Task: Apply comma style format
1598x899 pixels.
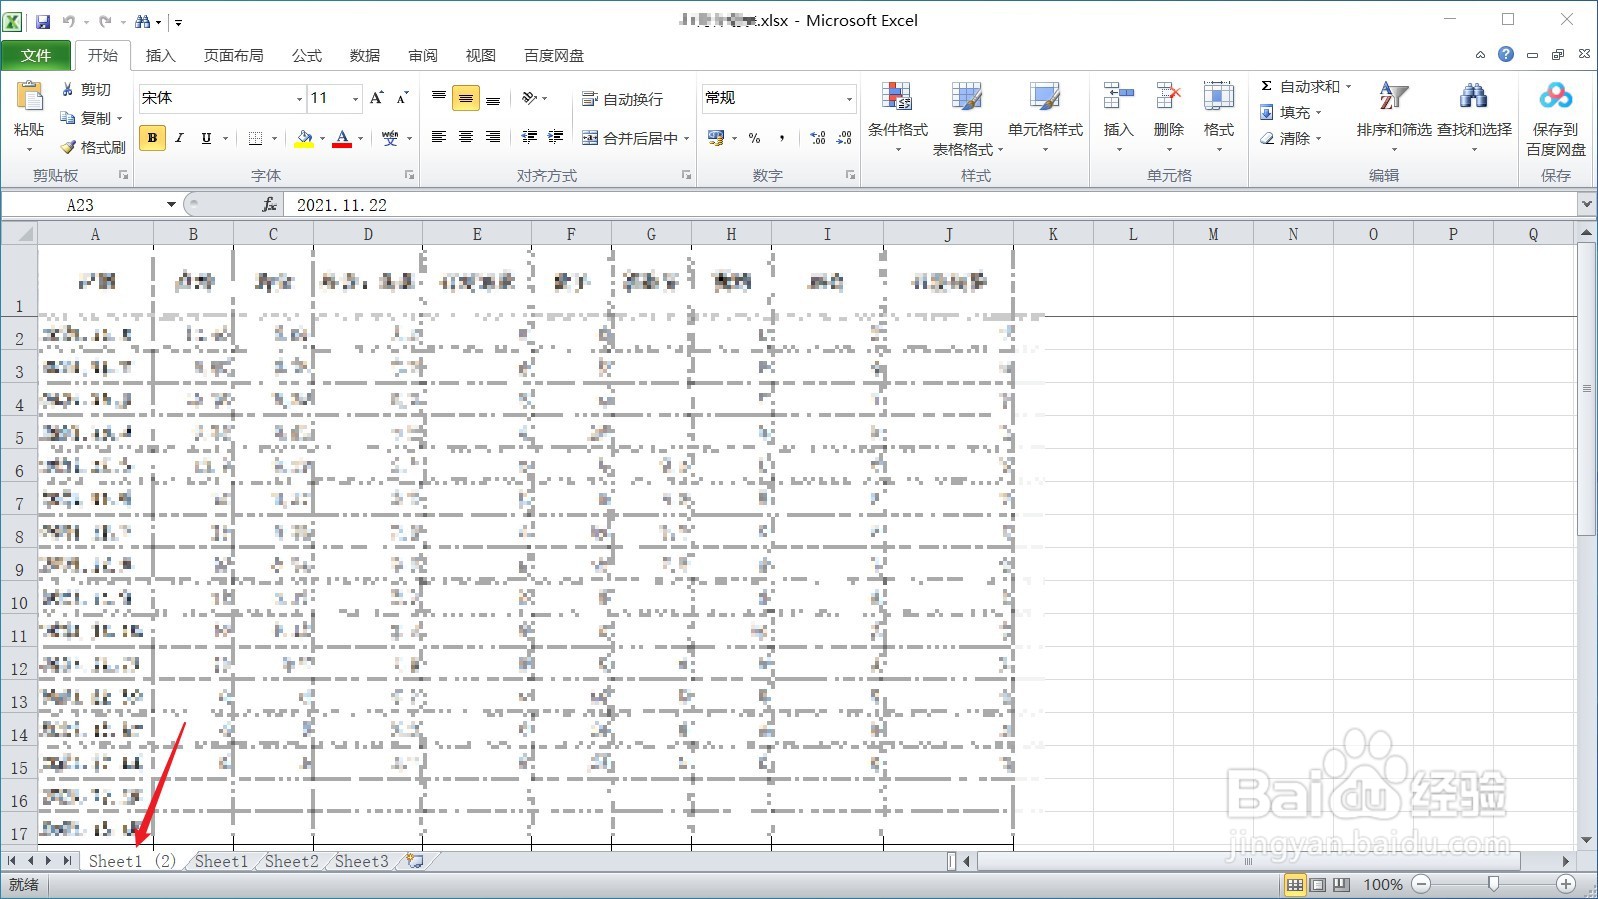Action: (x=781, y=138)
